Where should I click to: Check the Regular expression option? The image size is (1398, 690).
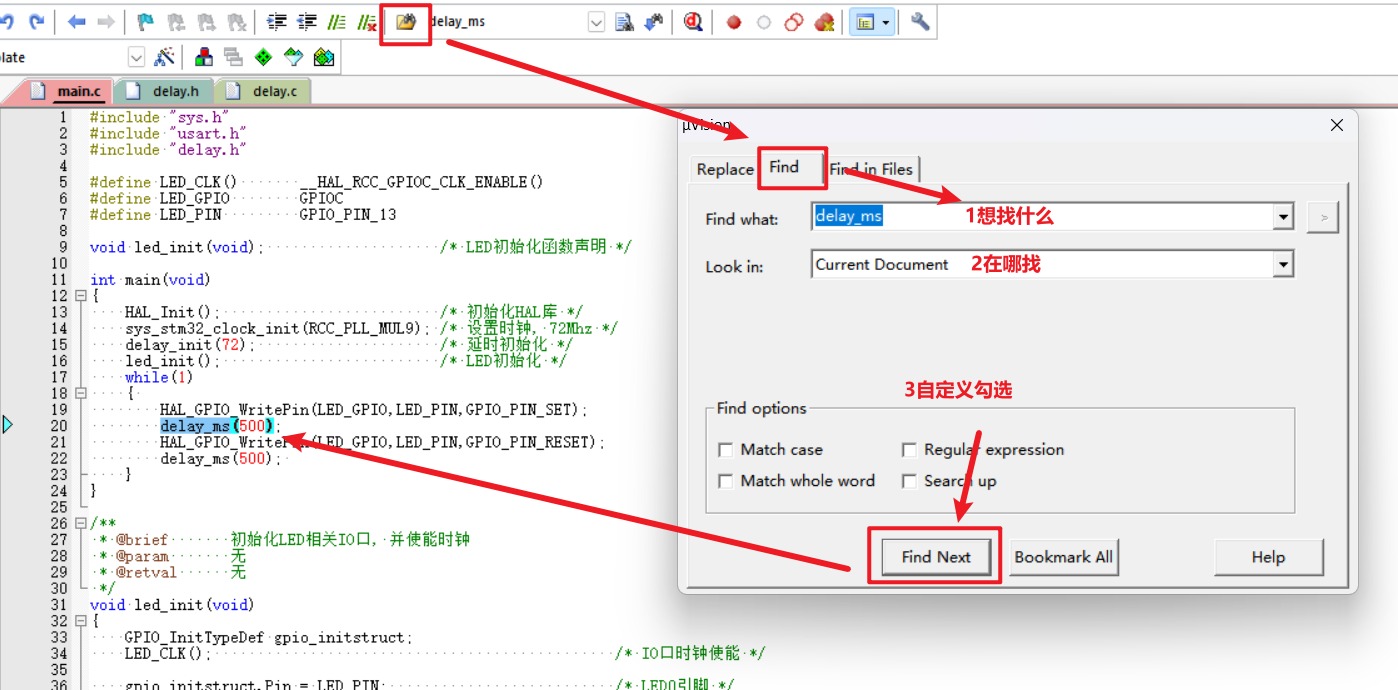909,450
